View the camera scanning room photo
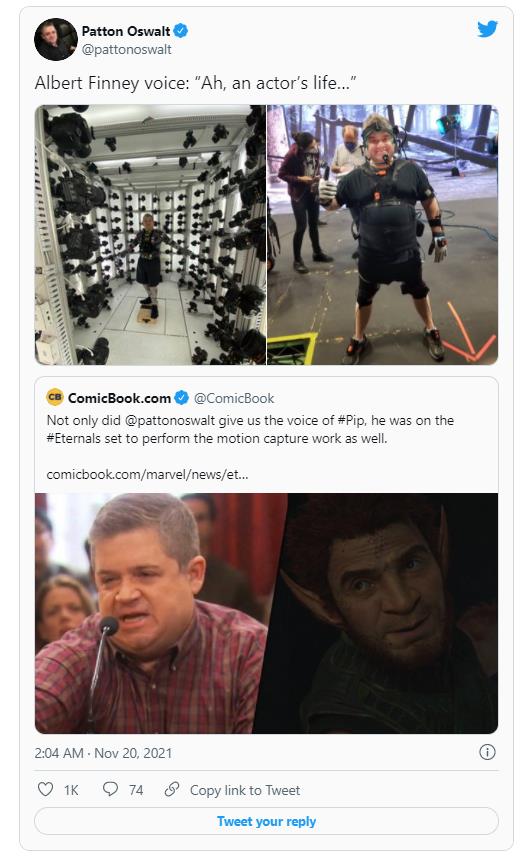Screen dimensions: 532x862 coord(150,235)
